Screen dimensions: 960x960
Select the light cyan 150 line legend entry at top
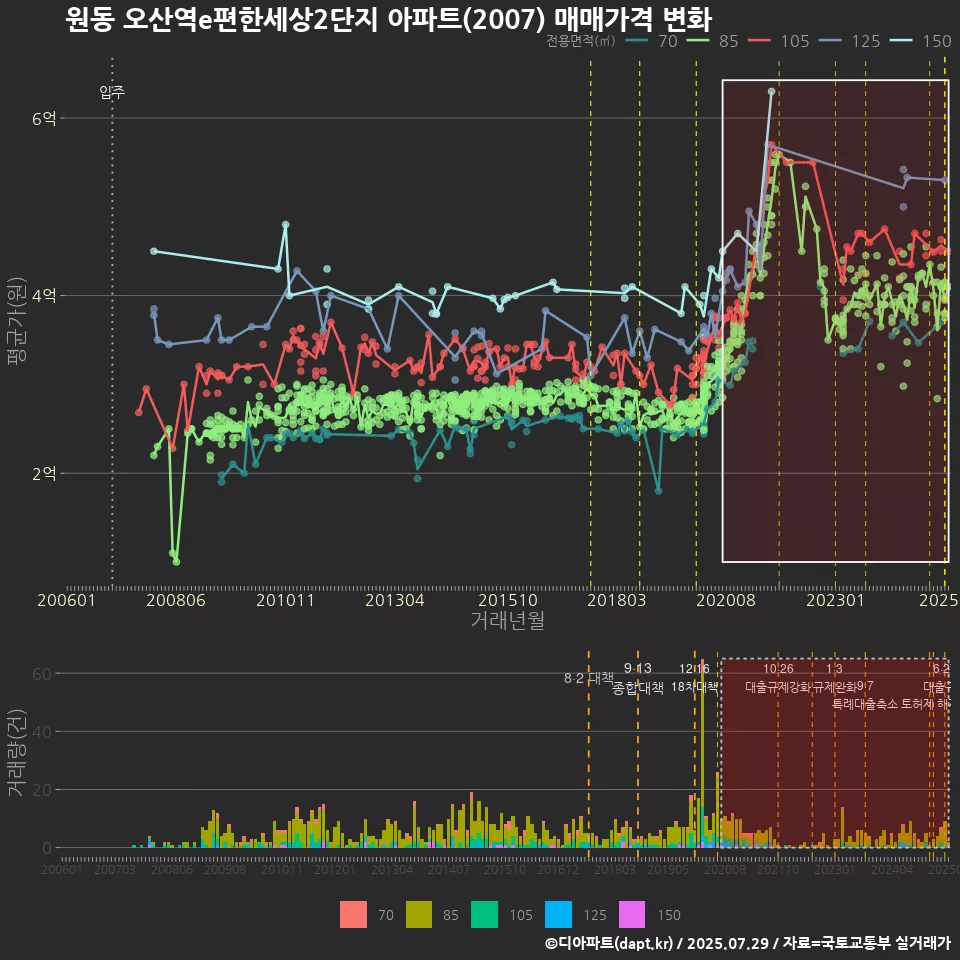coord(921,41)
